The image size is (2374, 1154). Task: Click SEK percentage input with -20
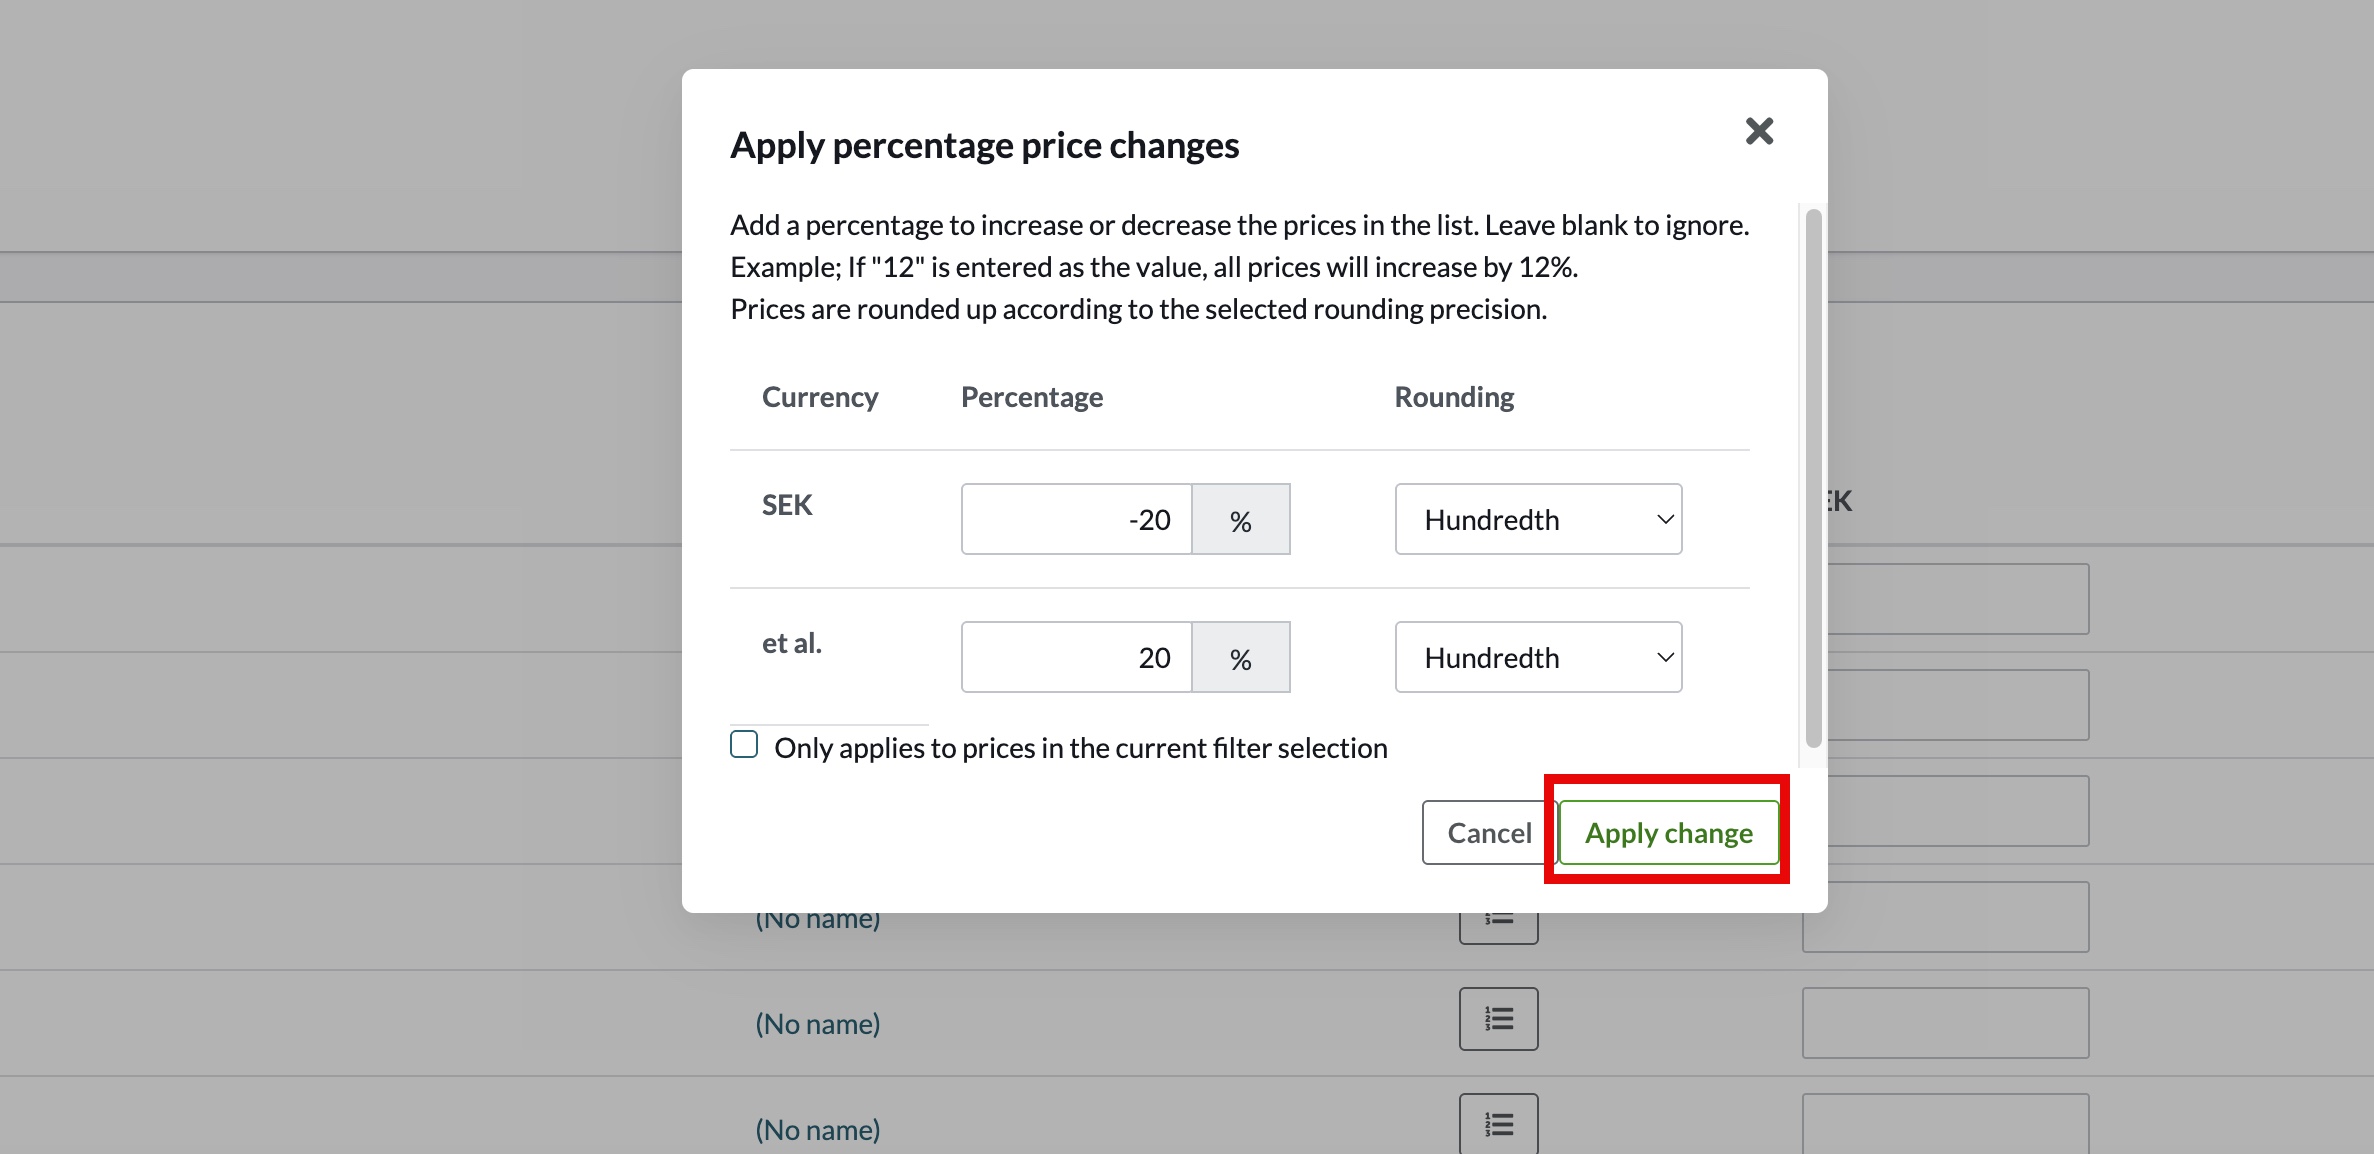(1076, 519)
